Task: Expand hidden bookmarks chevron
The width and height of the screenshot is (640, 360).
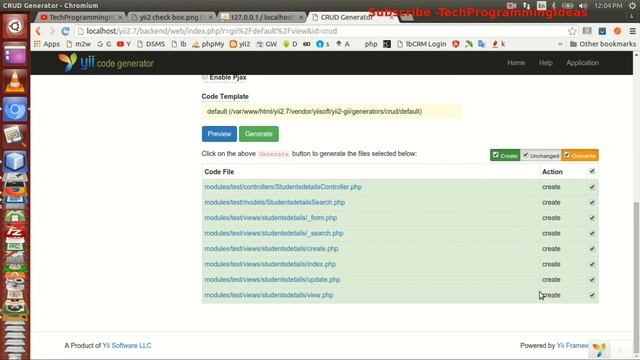Action: 560,44
